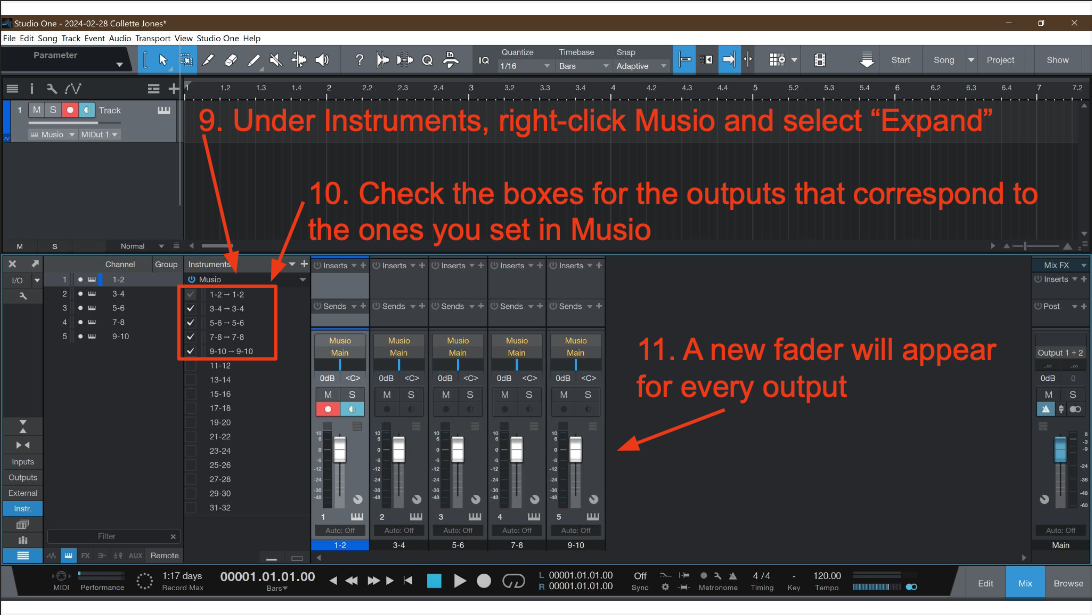Click the wrench options icon in the console
This screenshot has height=615, width=1092.
click(23, 296)
